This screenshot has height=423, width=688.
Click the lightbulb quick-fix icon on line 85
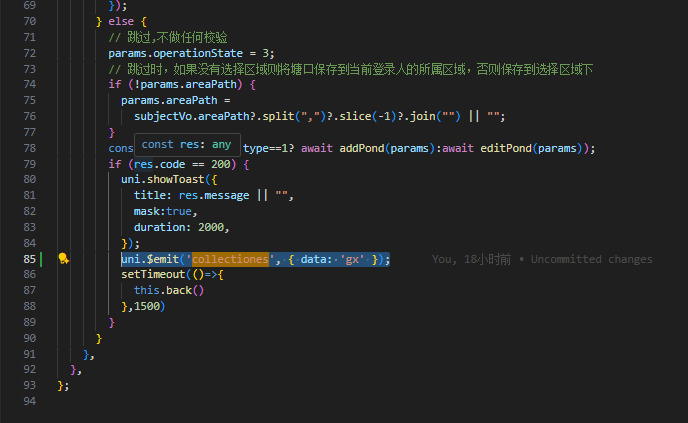coord(63,259)
